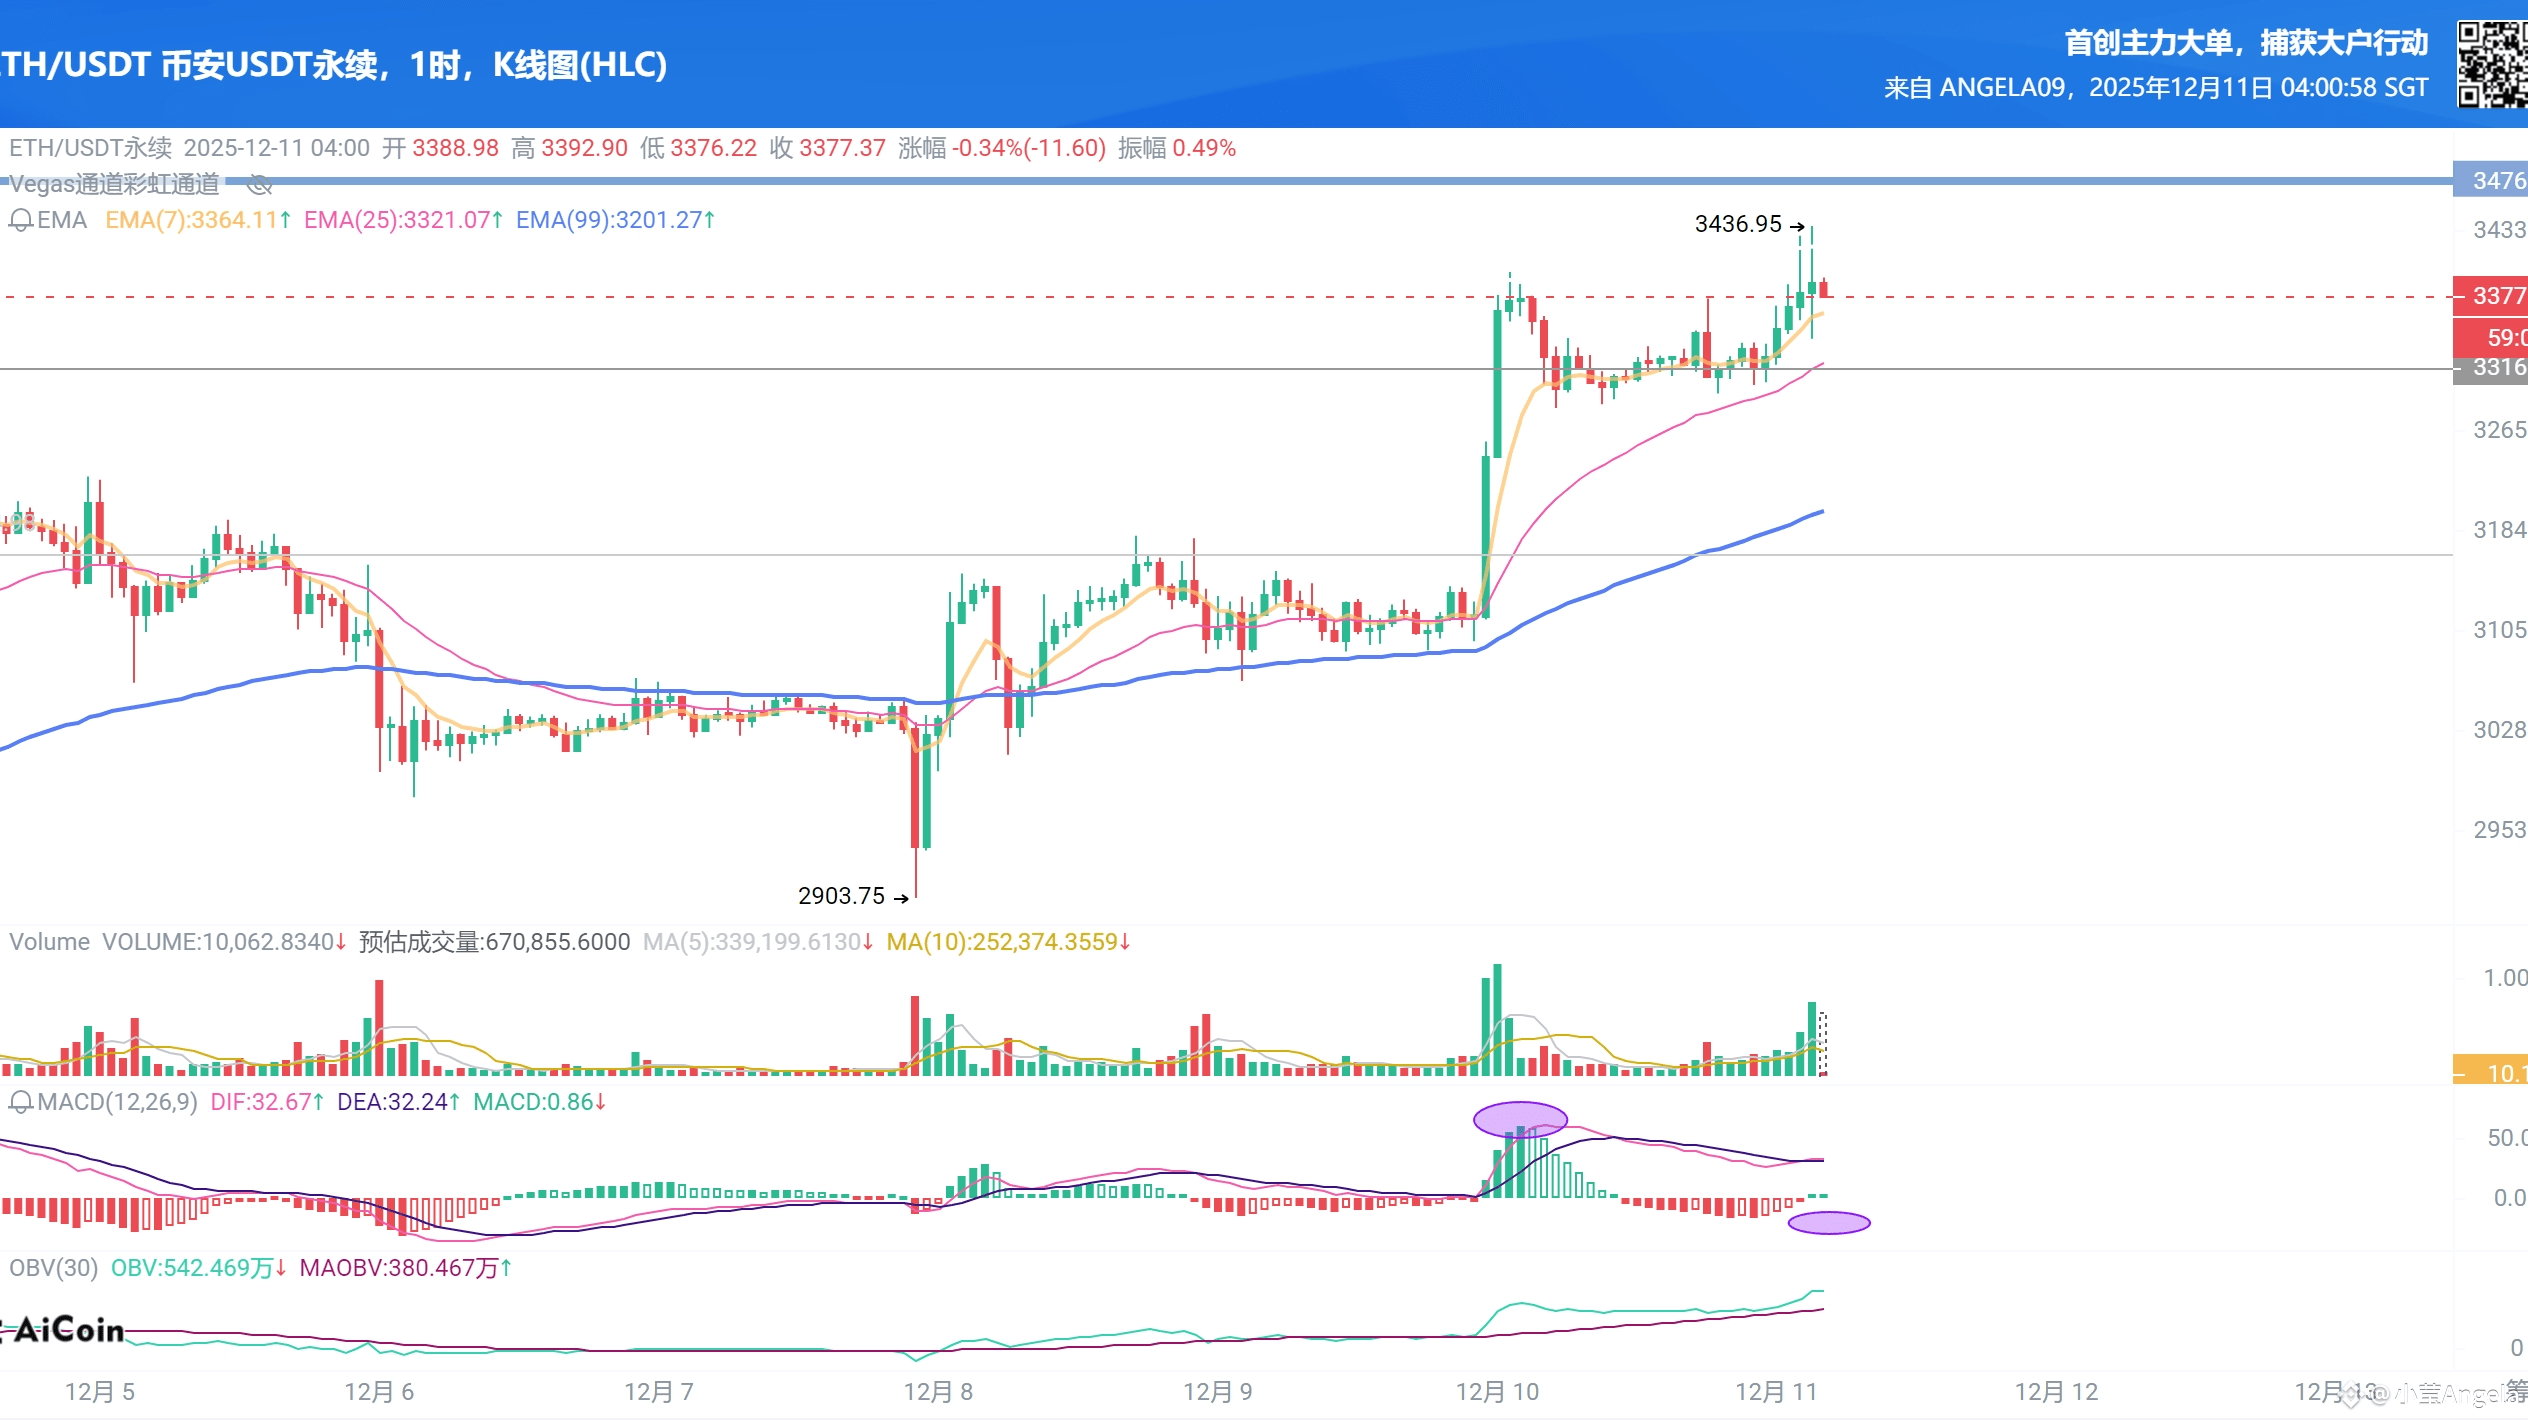Click the 2903.75 low price annotation
This screenshot has width=2528, height=1420.
841,896
